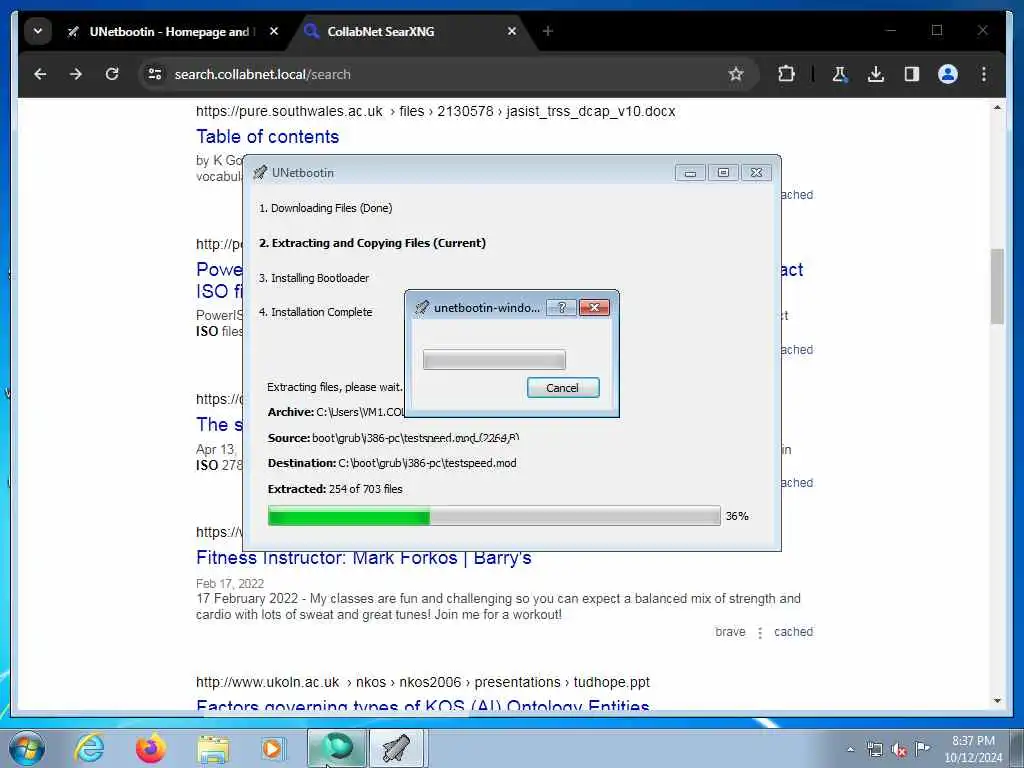Open Chrome's three-dot menu

(984, 74)
